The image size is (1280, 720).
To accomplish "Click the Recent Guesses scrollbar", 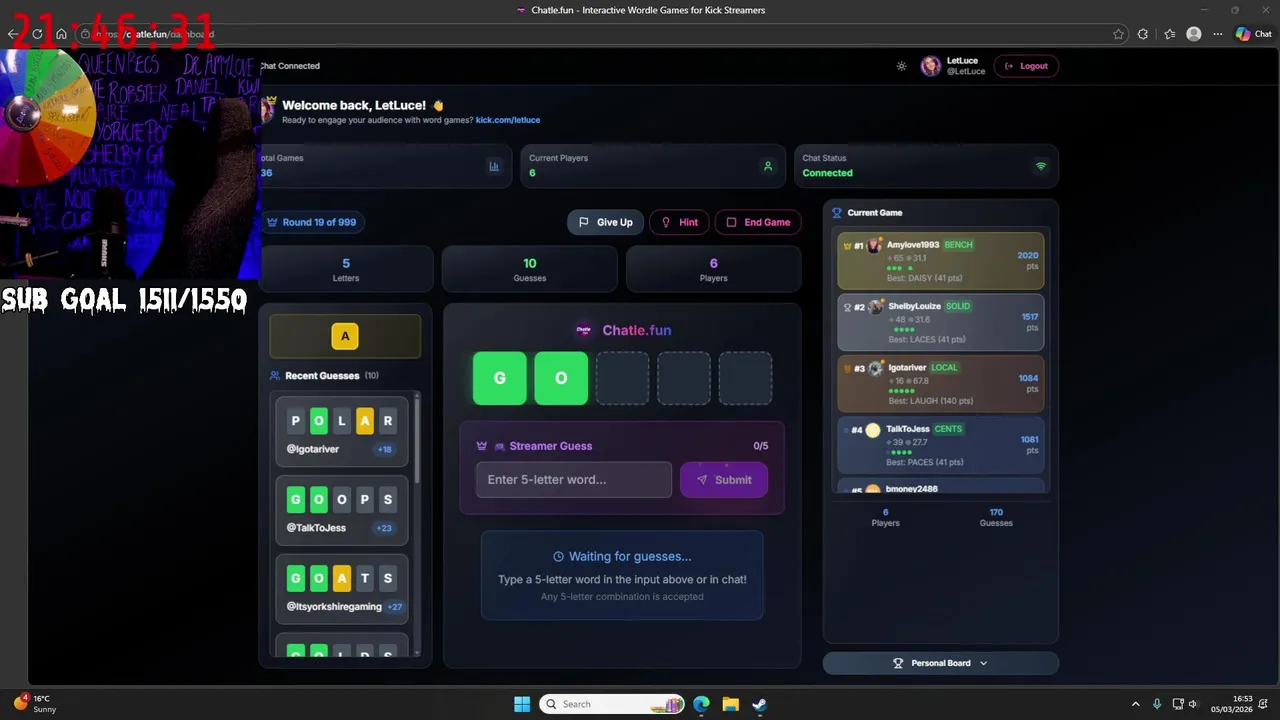I will 417,440.
